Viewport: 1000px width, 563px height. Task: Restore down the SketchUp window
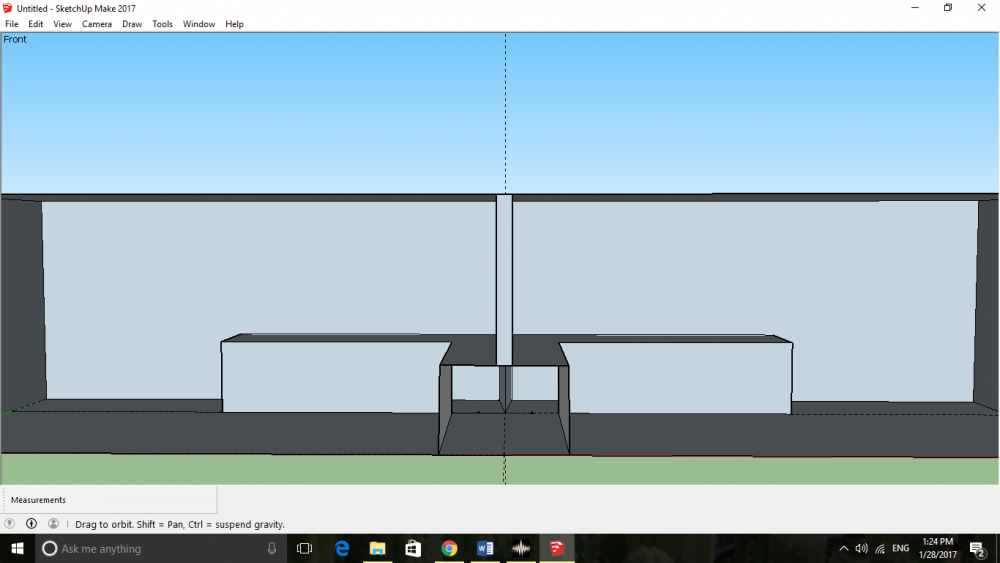(948, 8)
